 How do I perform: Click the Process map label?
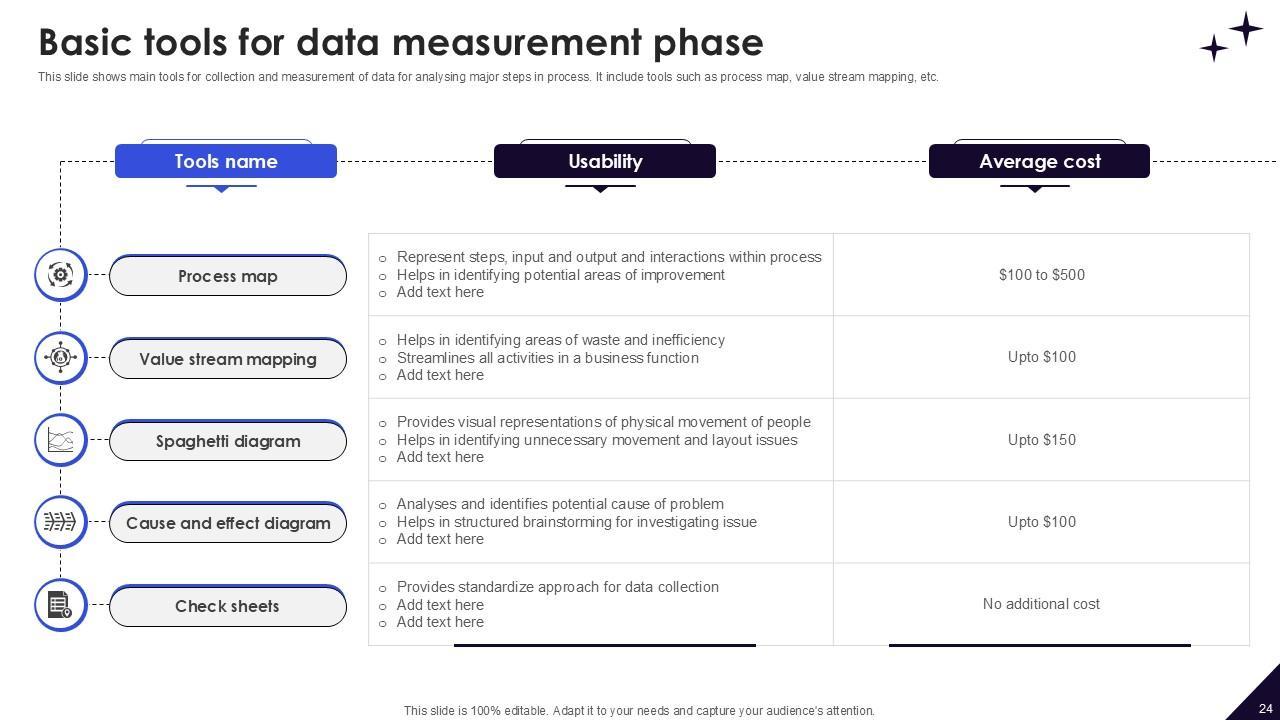click(x=228, y=276)
